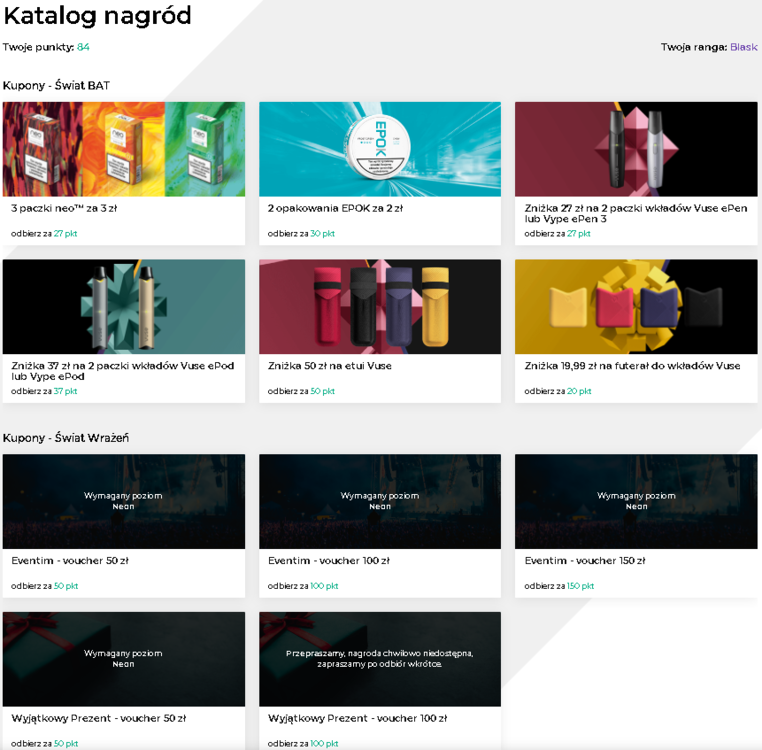Click the 'Kupony - Świat Wrażeń' section heading
The image size is (762, 750).
(66, 438)
